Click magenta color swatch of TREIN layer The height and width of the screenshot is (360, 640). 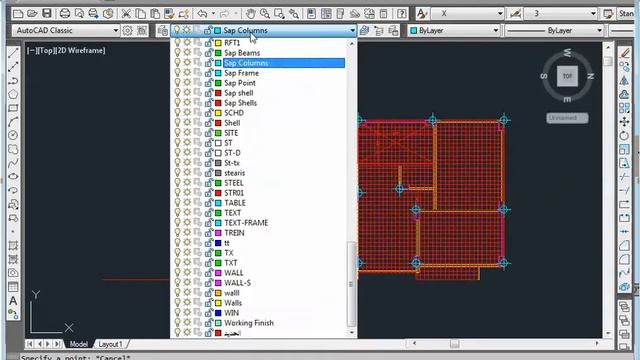tap(218, 233)
